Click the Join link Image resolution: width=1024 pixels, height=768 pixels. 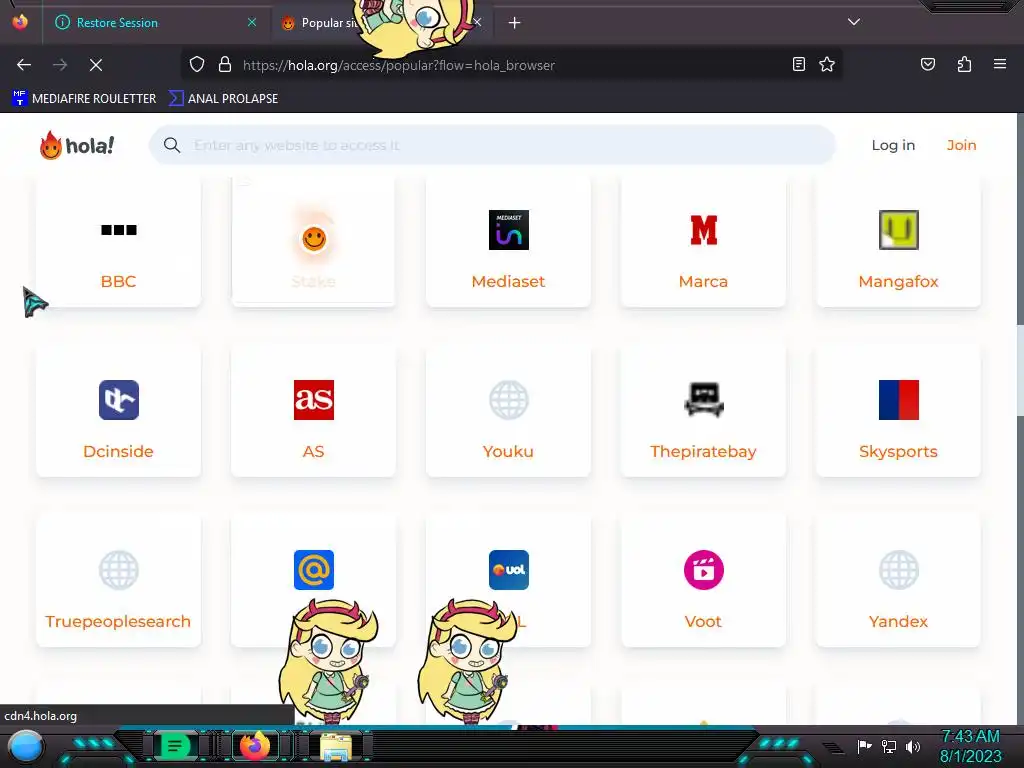click(961, 145)
